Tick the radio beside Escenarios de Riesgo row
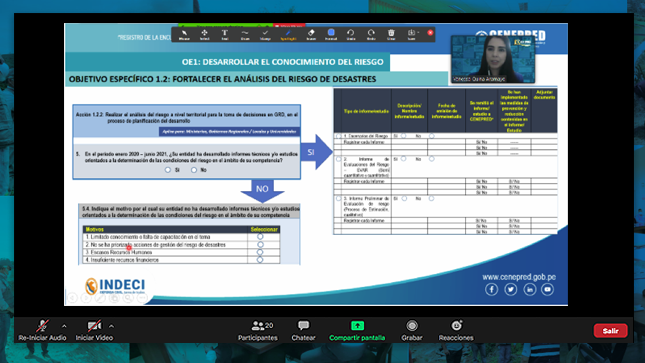645x363 pixels. 338,136
